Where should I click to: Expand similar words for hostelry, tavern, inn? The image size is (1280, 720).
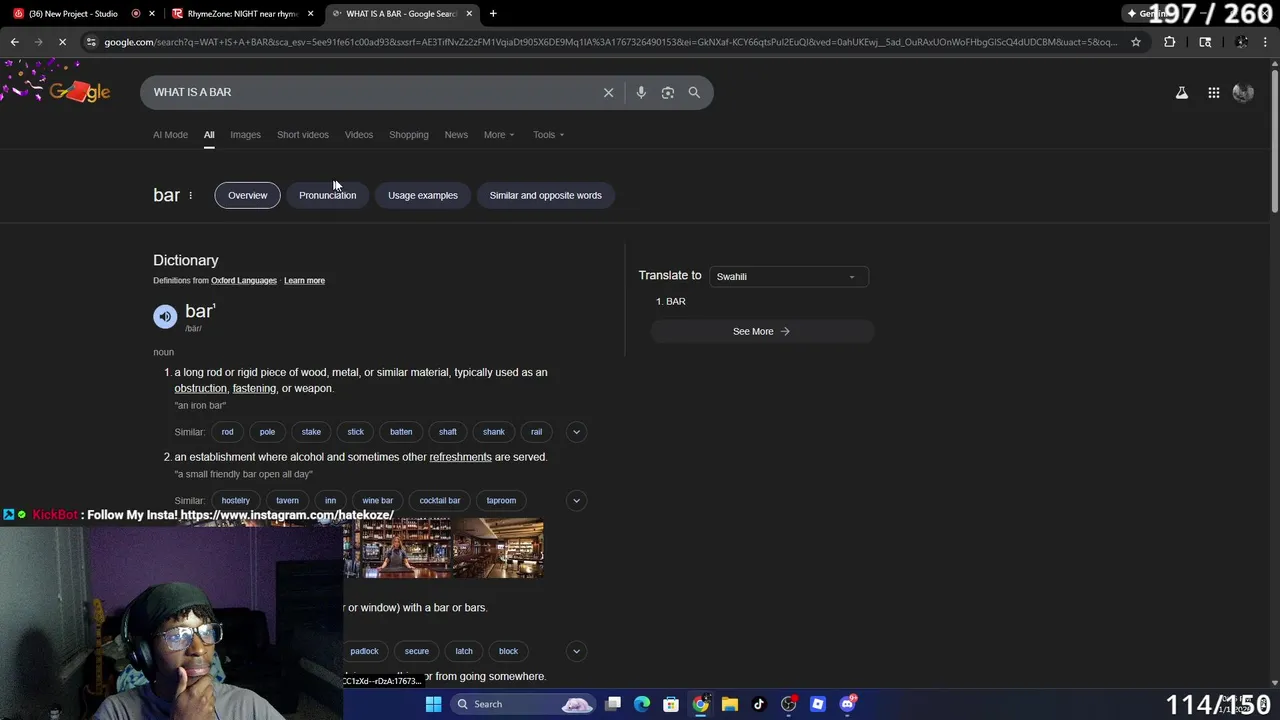click(x=576, y=500)
